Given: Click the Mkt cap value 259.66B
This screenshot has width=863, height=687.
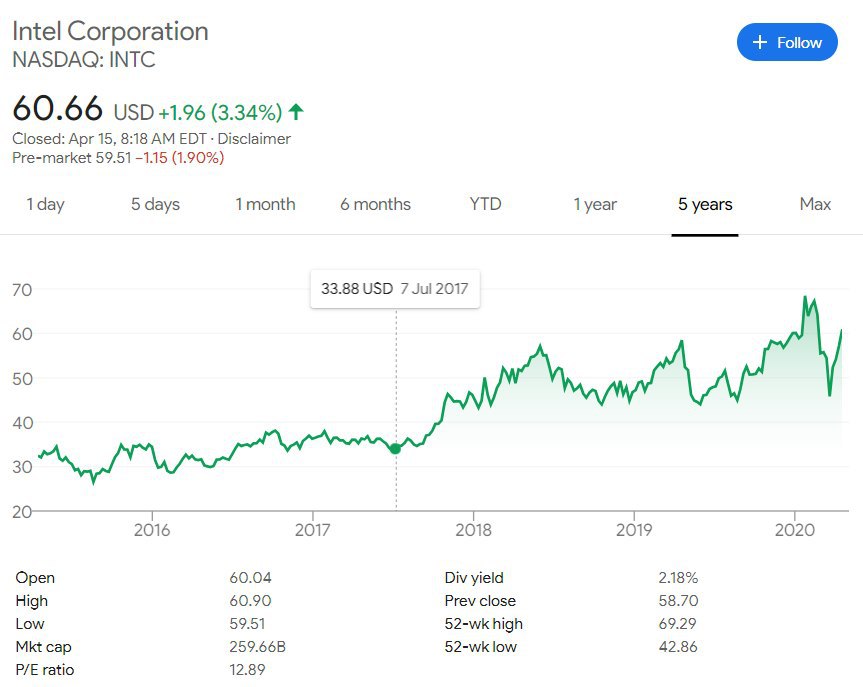Looking at the screenshot, I should [x=258, y=647].
